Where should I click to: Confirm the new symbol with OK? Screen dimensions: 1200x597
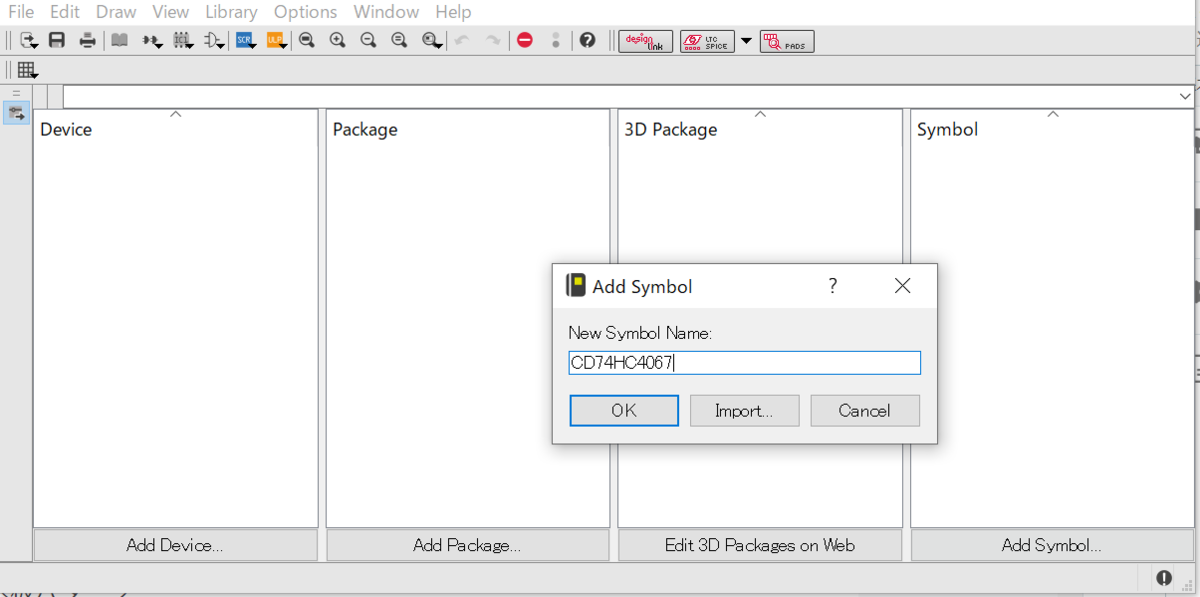coord(624,410)
